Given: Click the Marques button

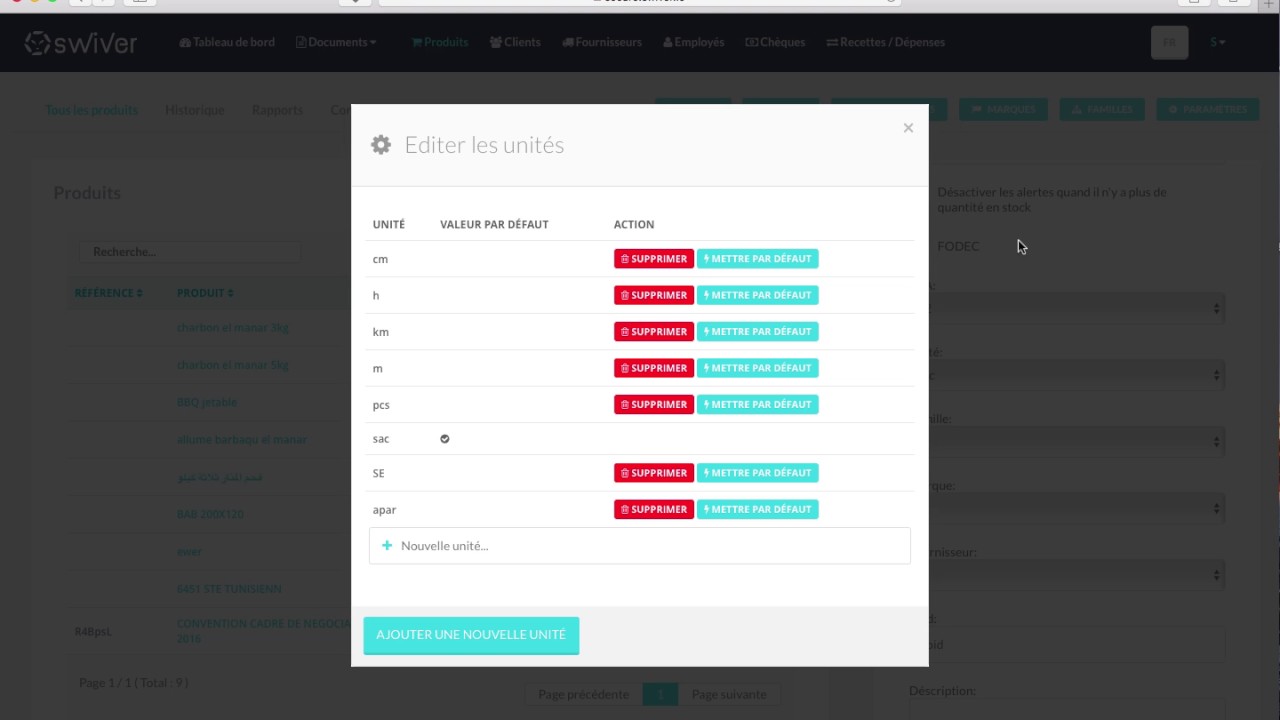Looking at the screenshot, I should coord(1004,110).
